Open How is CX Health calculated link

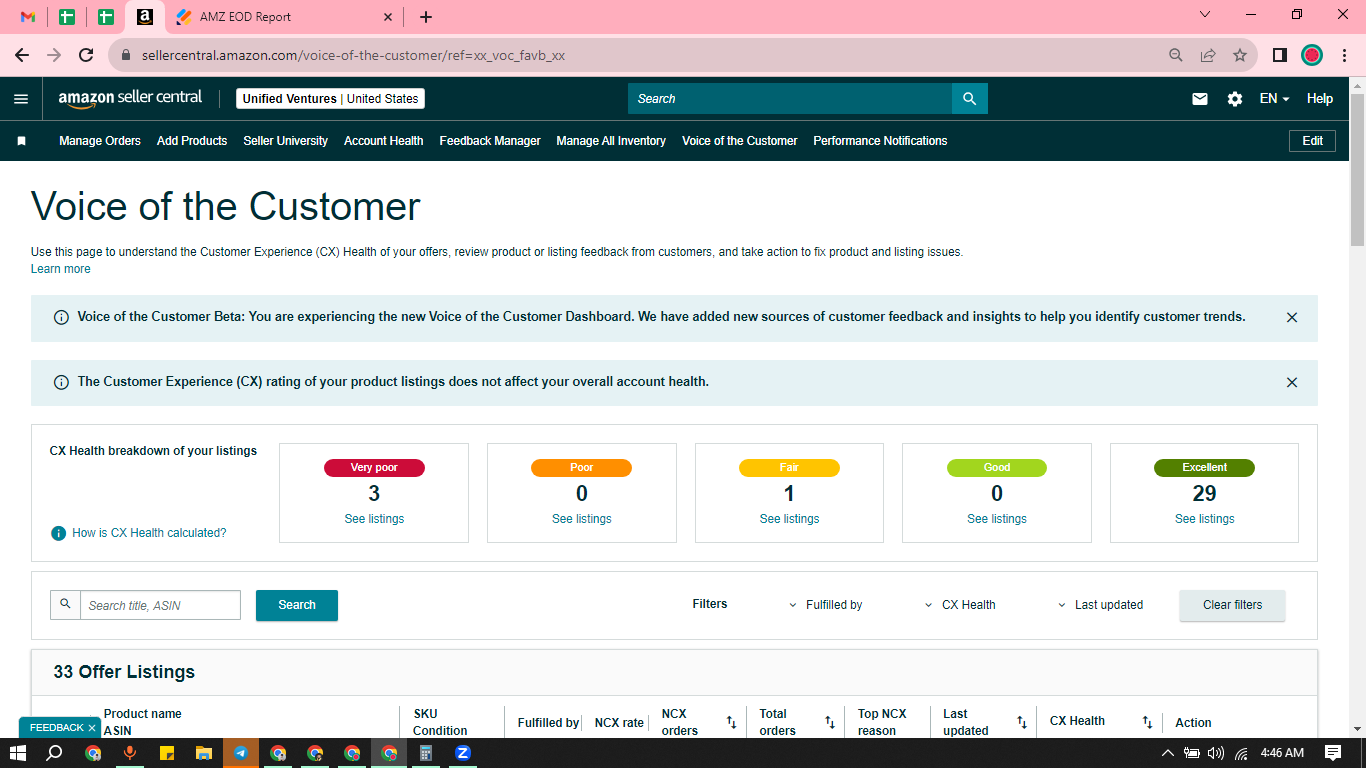149,533
